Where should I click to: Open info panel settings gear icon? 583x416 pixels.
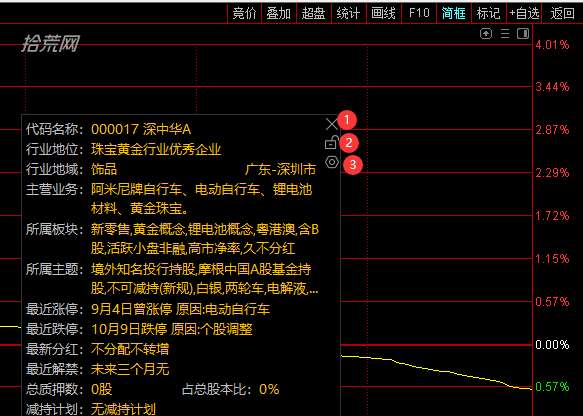click(332, 162)
